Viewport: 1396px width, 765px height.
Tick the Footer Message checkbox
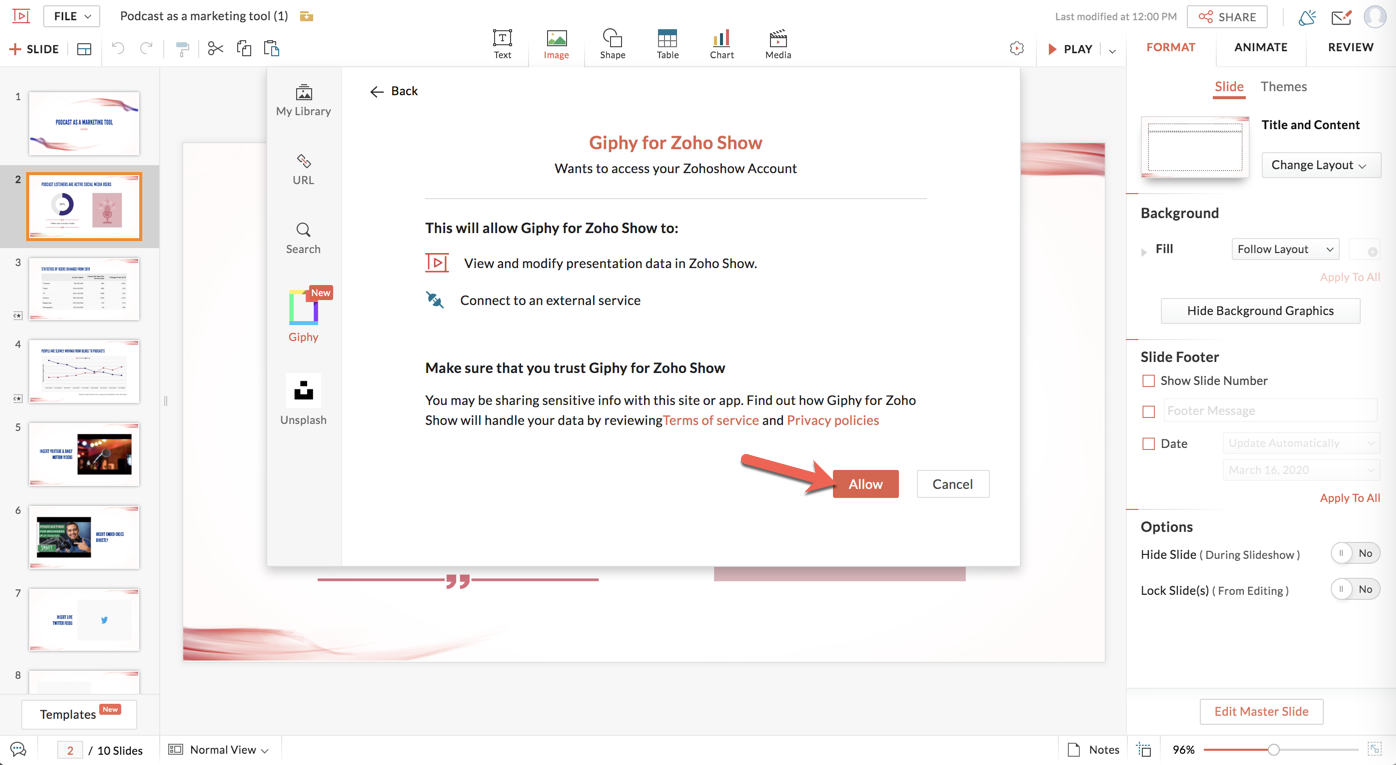tap(1148, 411)
